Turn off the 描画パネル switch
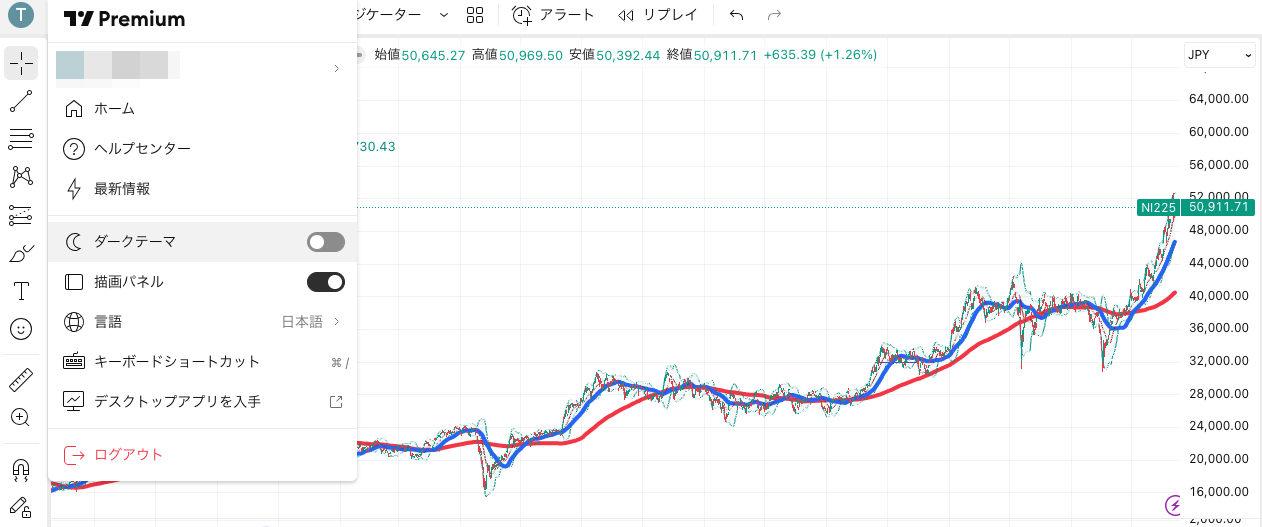1262x527 pixels. [x=325, y=282]
